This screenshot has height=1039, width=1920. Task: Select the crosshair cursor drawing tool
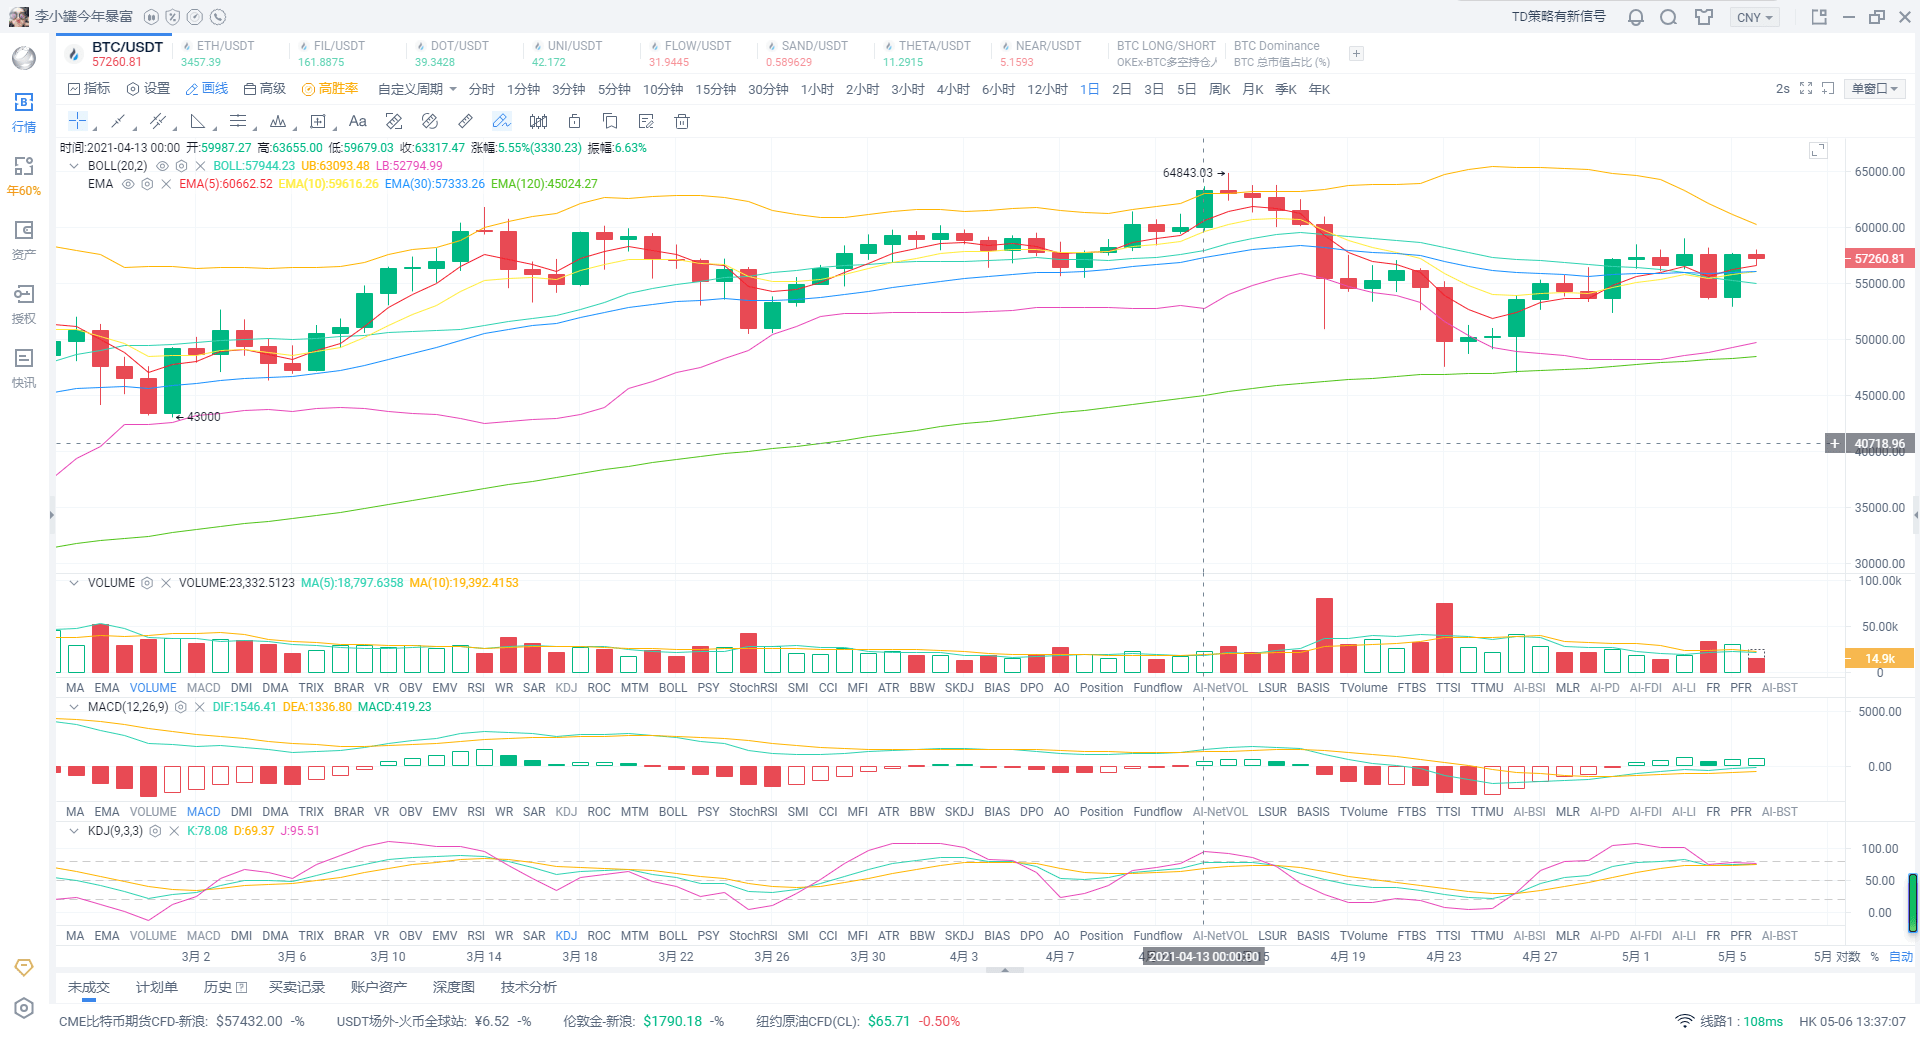click(77, 121)
